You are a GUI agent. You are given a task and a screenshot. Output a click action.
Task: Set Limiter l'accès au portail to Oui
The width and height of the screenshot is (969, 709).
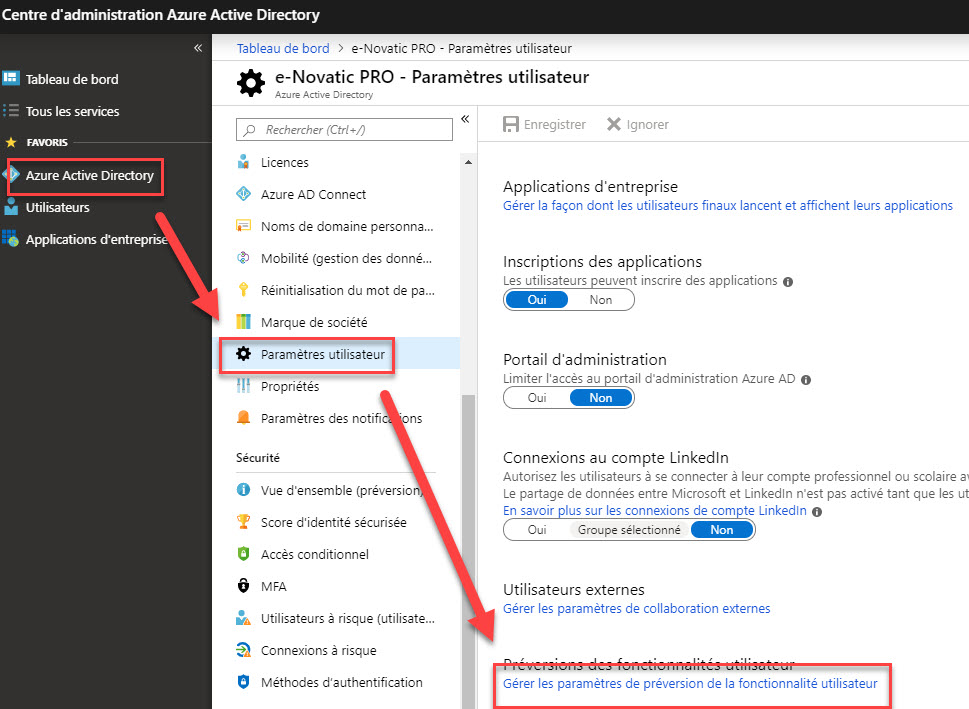tap(537, 397)
